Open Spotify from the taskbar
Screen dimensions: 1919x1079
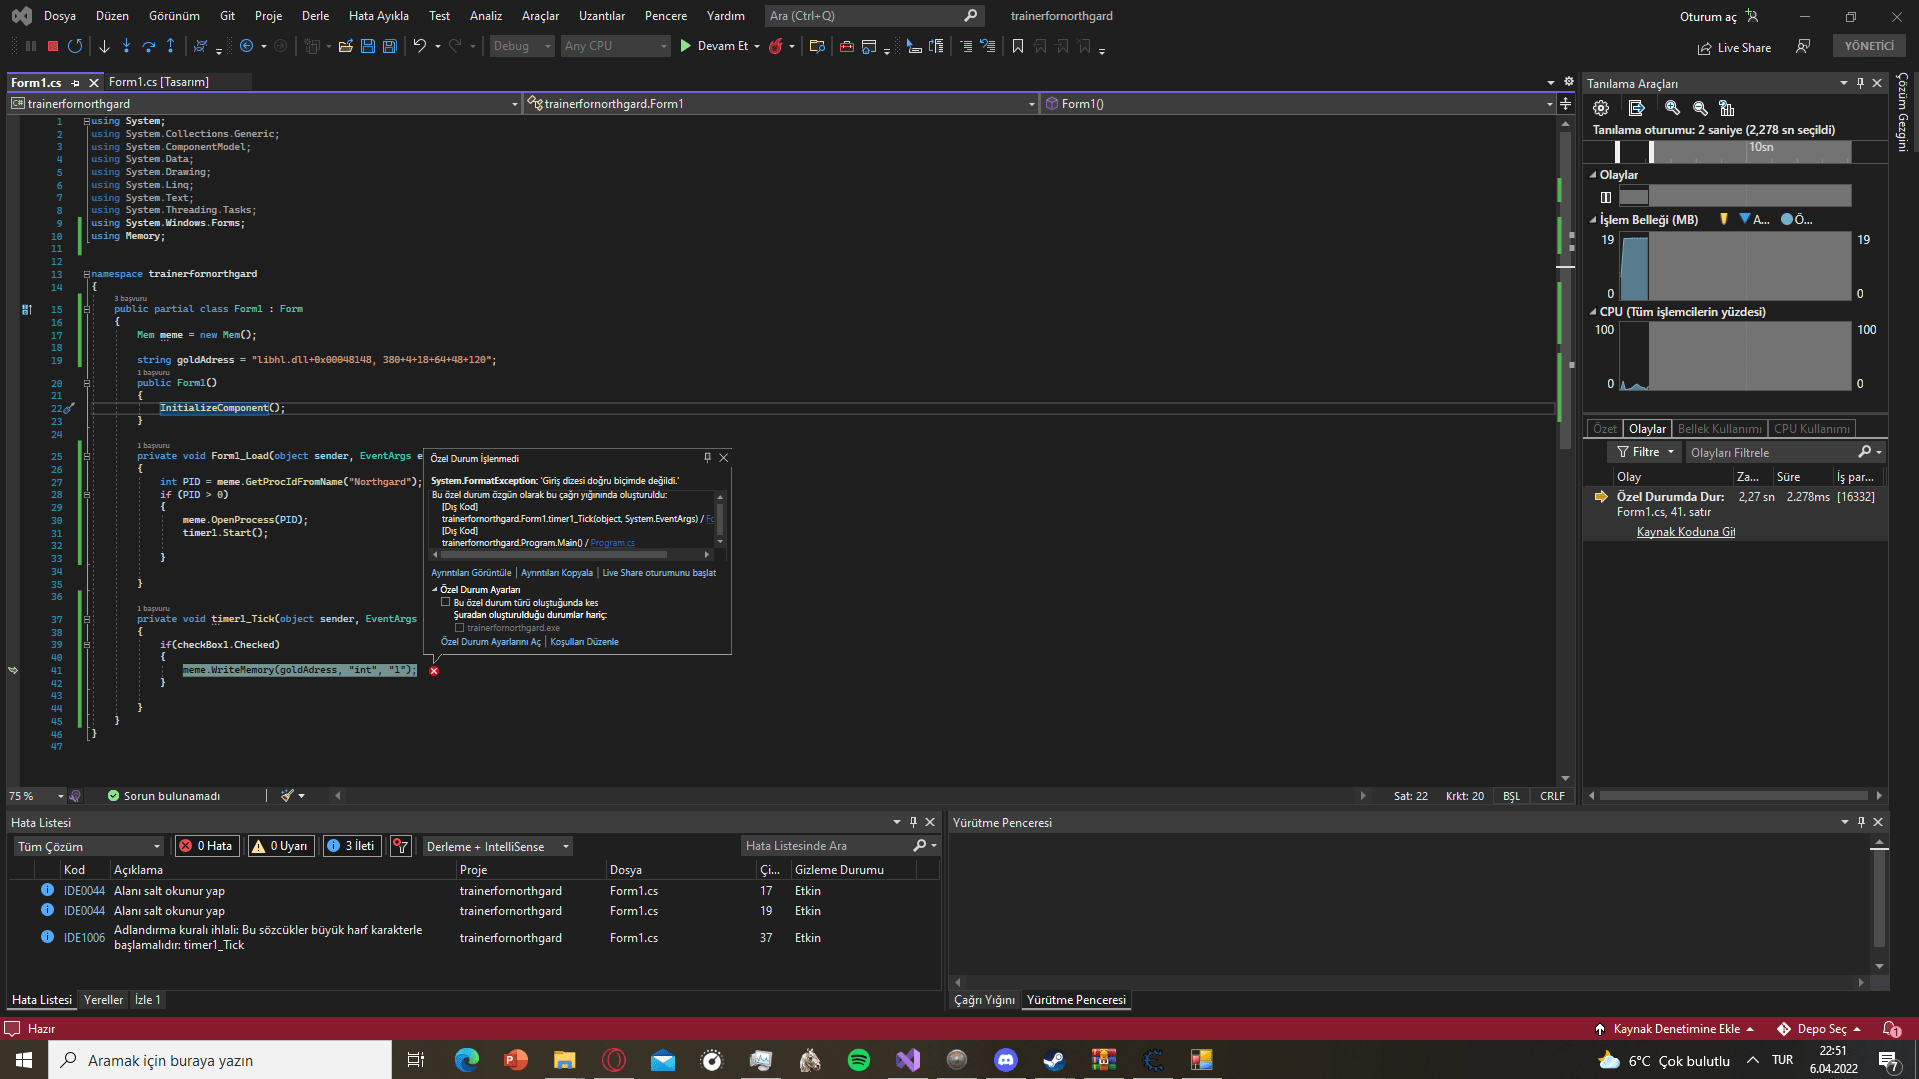coord(859,1060)
